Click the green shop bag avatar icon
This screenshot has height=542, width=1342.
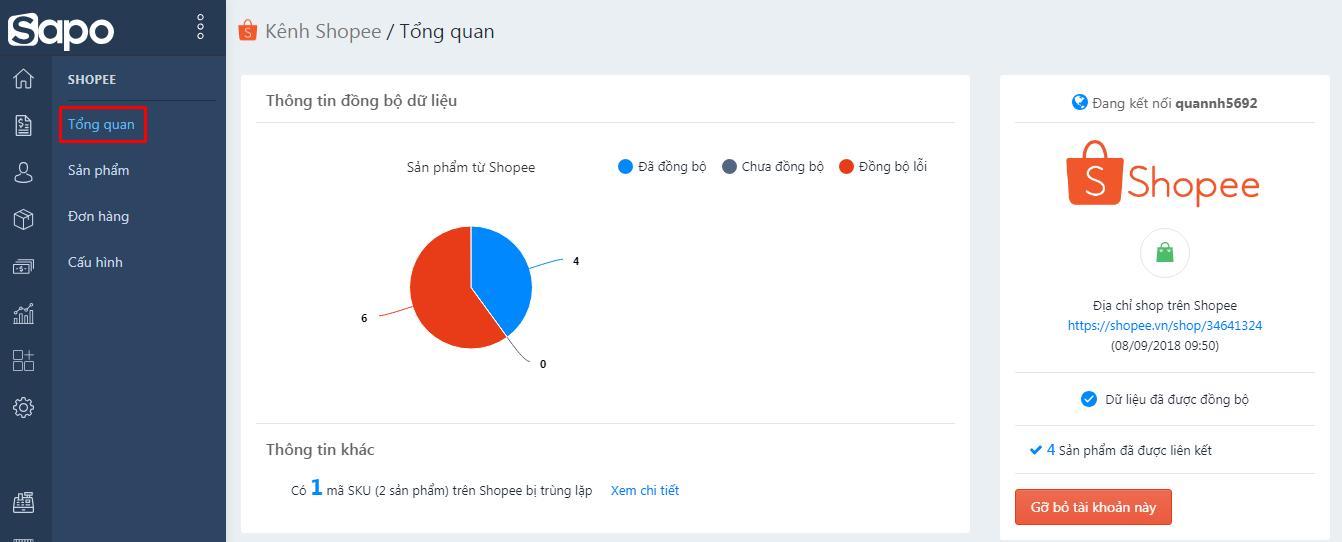(1164, 253)
